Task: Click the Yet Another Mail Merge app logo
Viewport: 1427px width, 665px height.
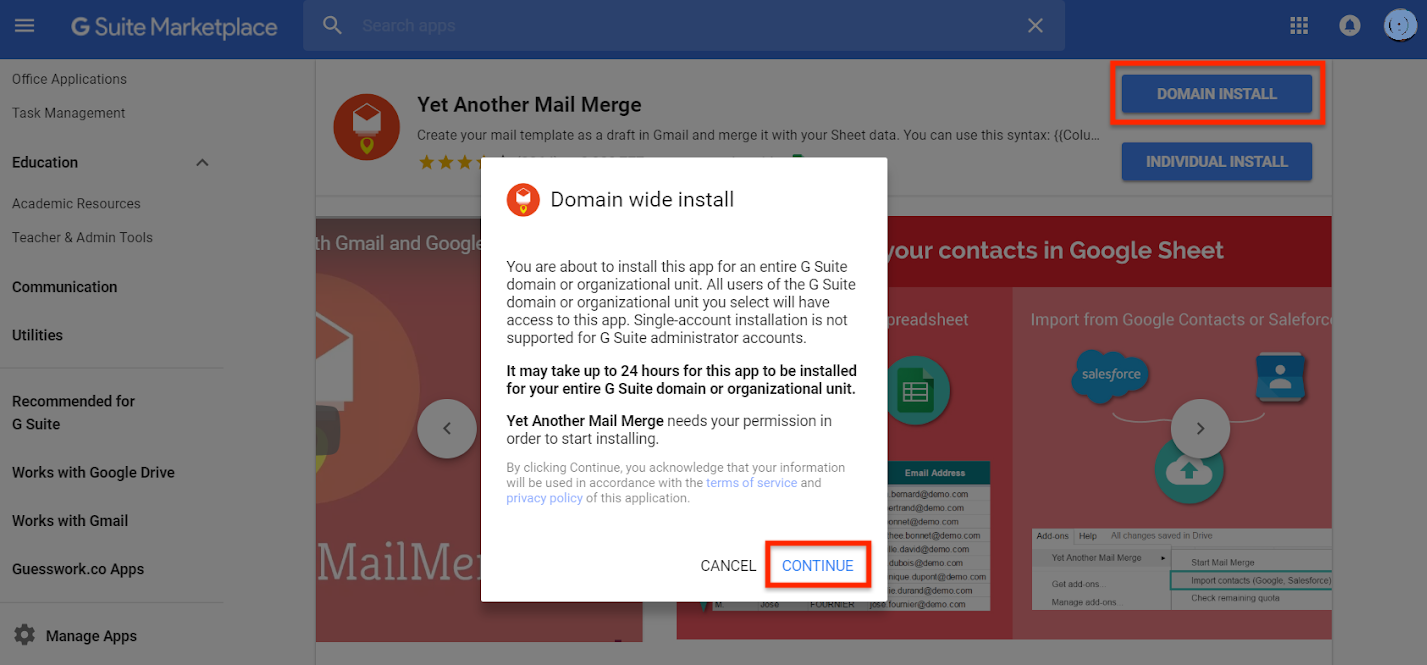Action: (x=366, y=127)
